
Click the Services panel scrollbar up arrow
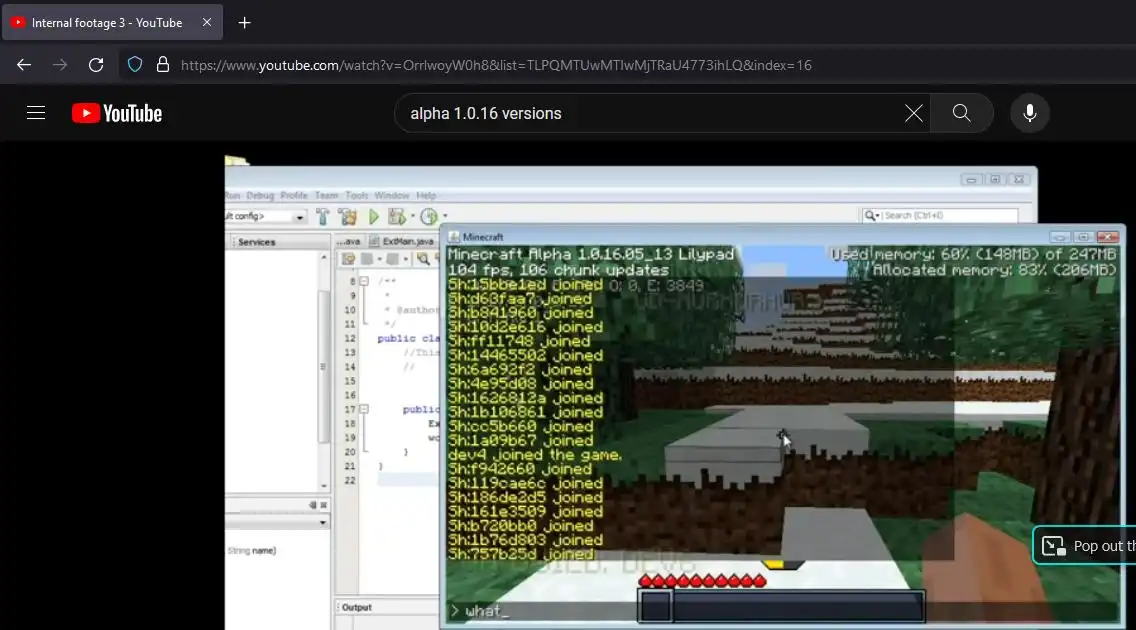click(324, 257)
